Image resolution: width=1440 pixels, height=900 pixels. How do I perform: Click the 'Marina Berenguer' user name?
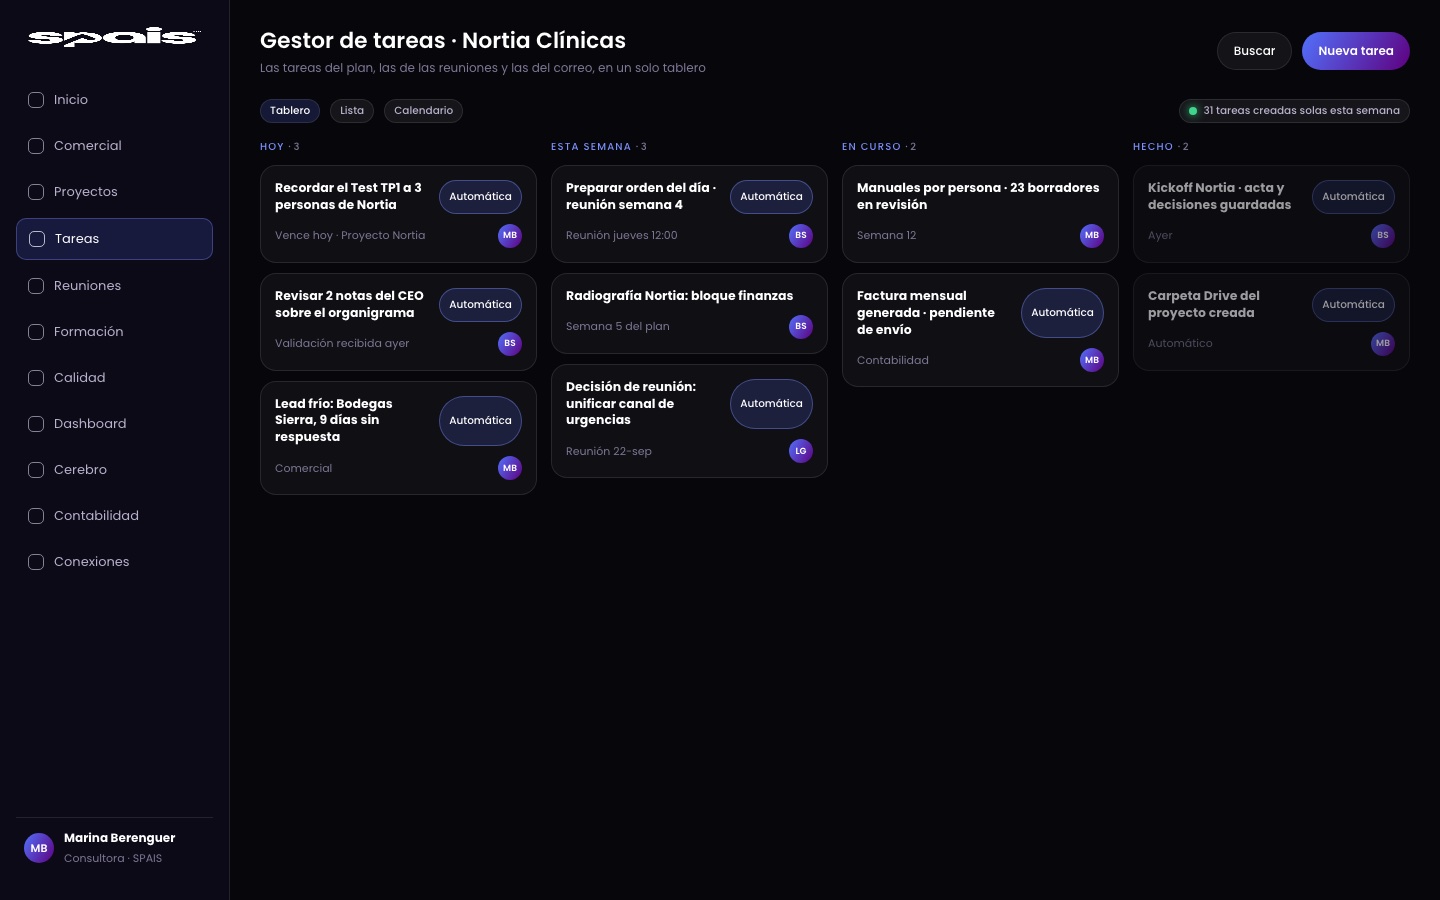[120, 838]
